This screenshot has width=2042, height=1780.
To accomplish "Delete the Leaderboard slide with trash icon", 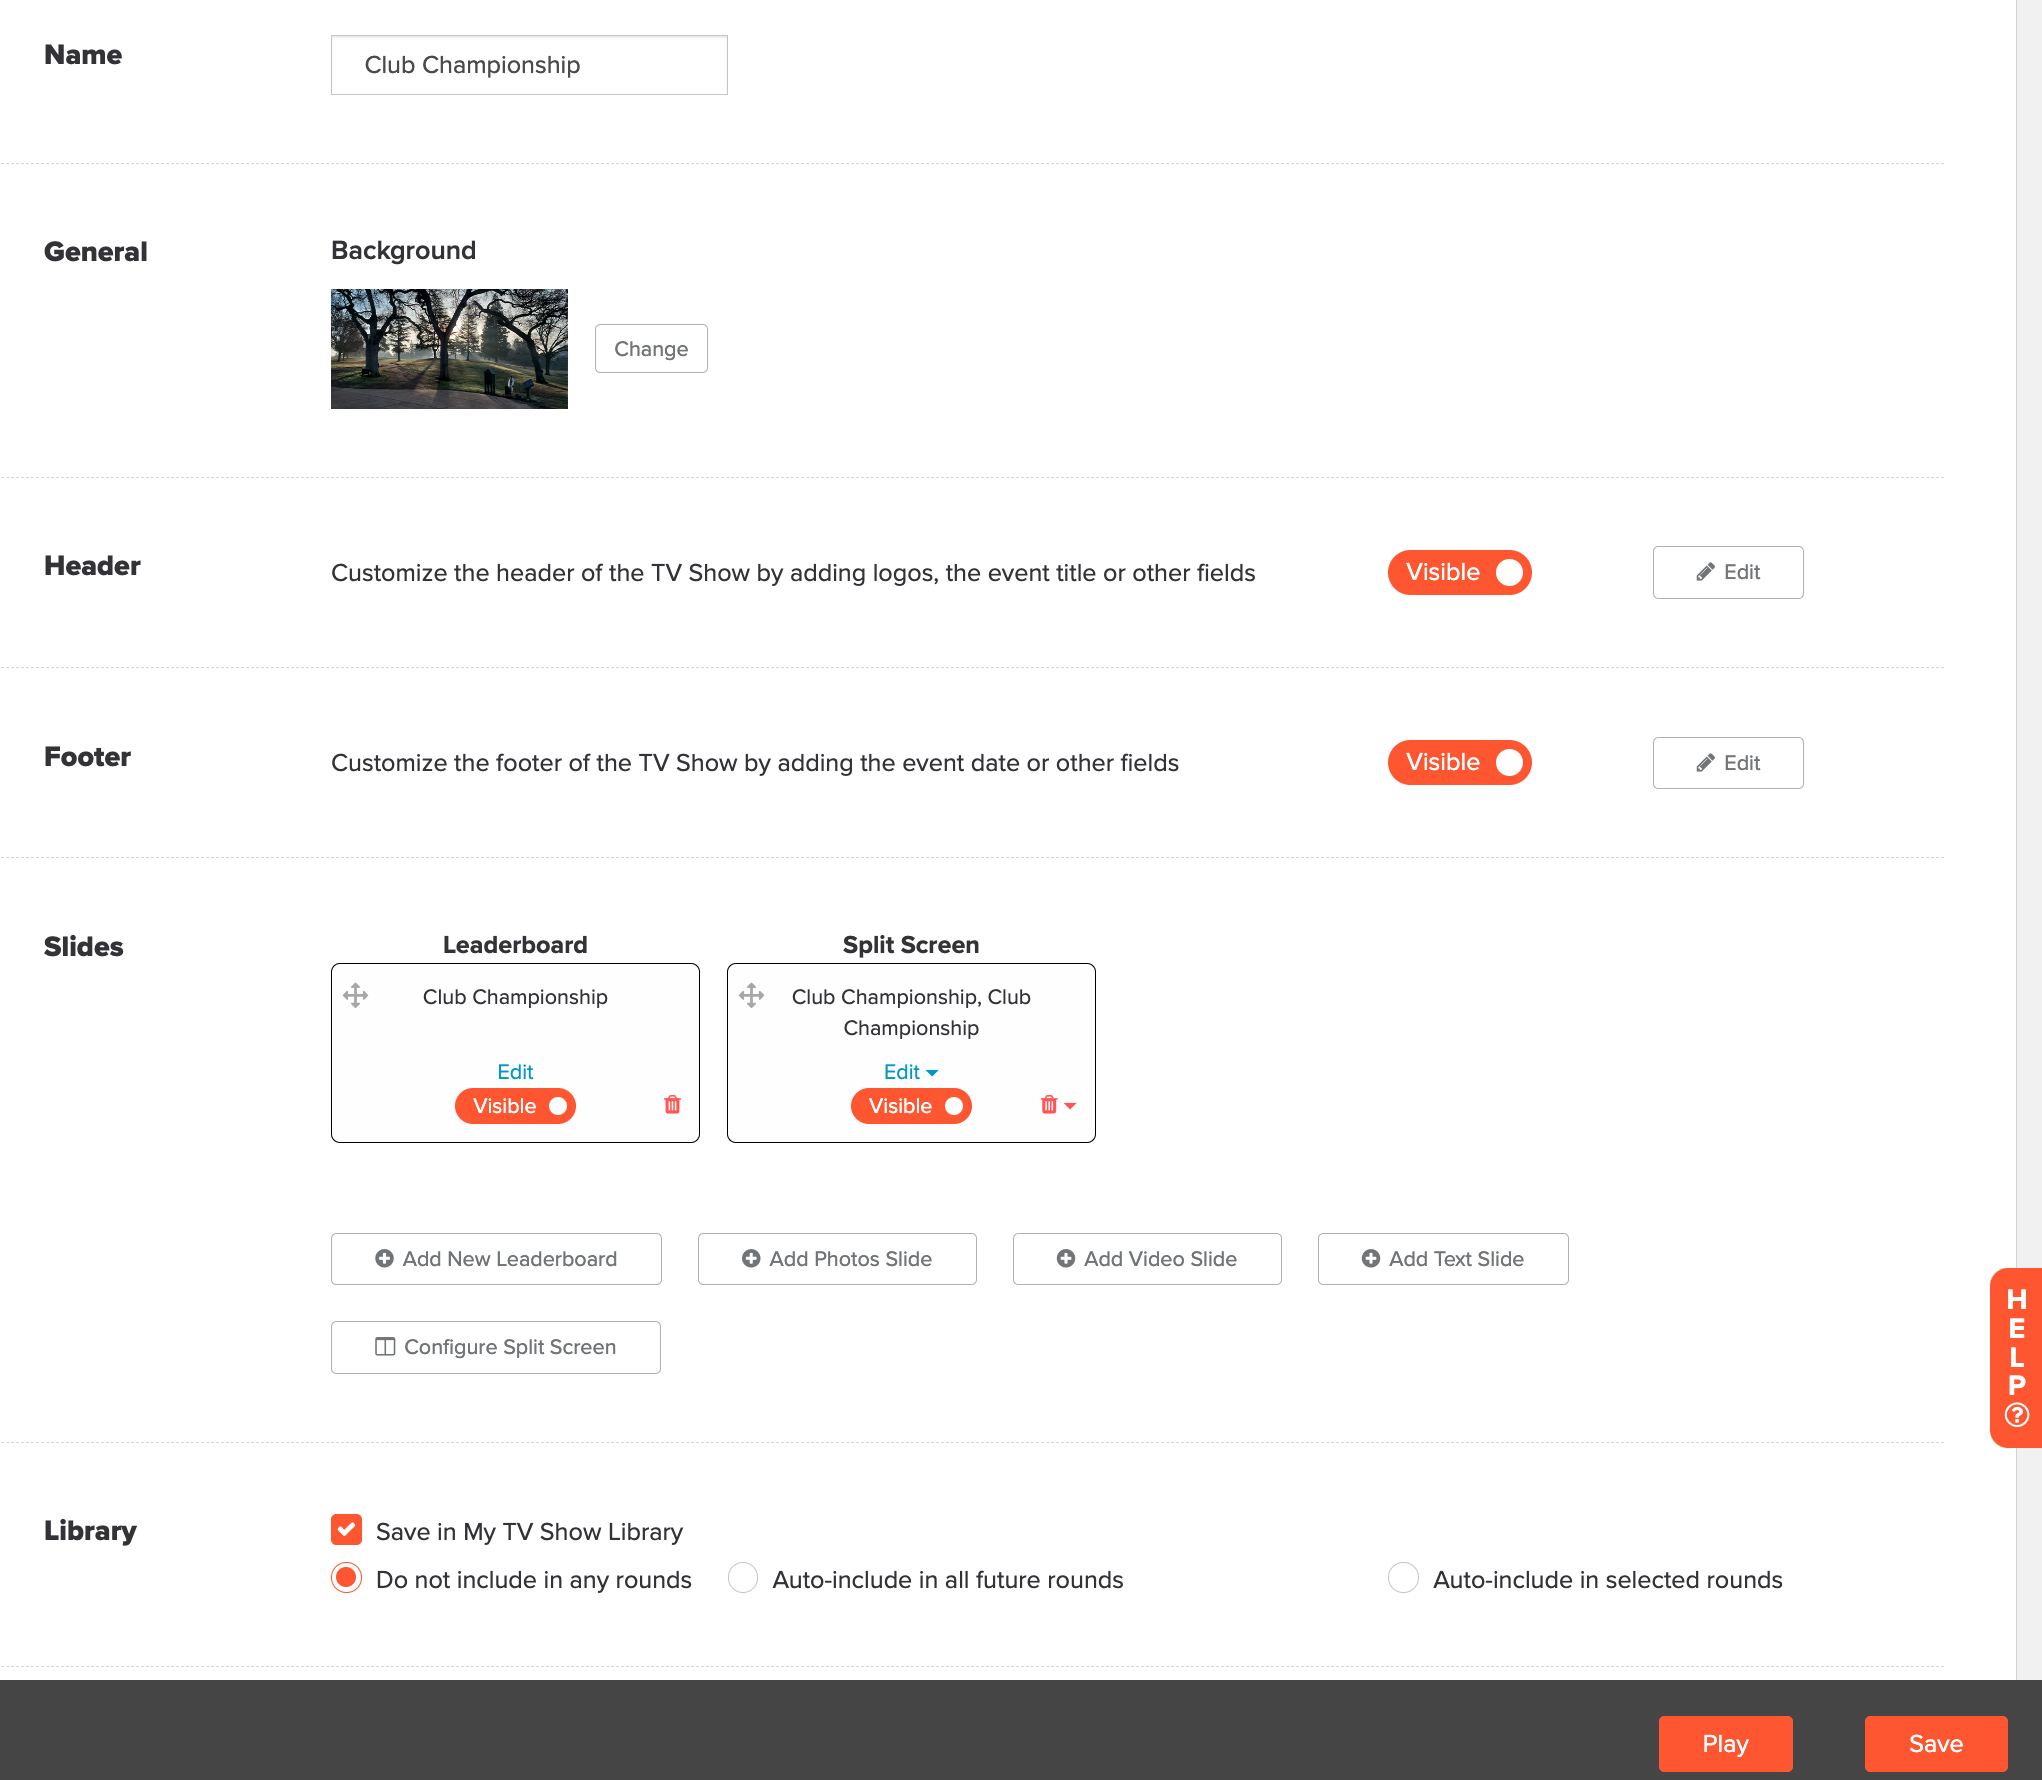I will point(672,1105).
